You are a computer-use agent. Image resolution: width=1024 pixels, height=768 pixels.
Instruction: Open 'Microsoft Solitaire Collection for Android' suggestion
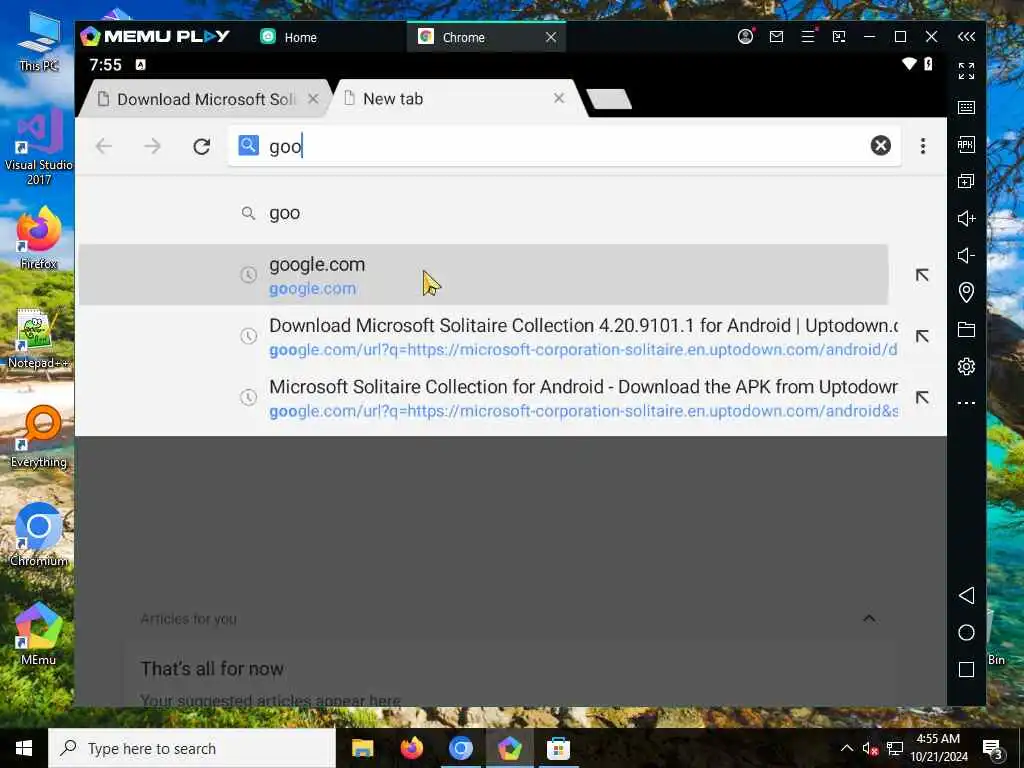click(x=483, y=398)
